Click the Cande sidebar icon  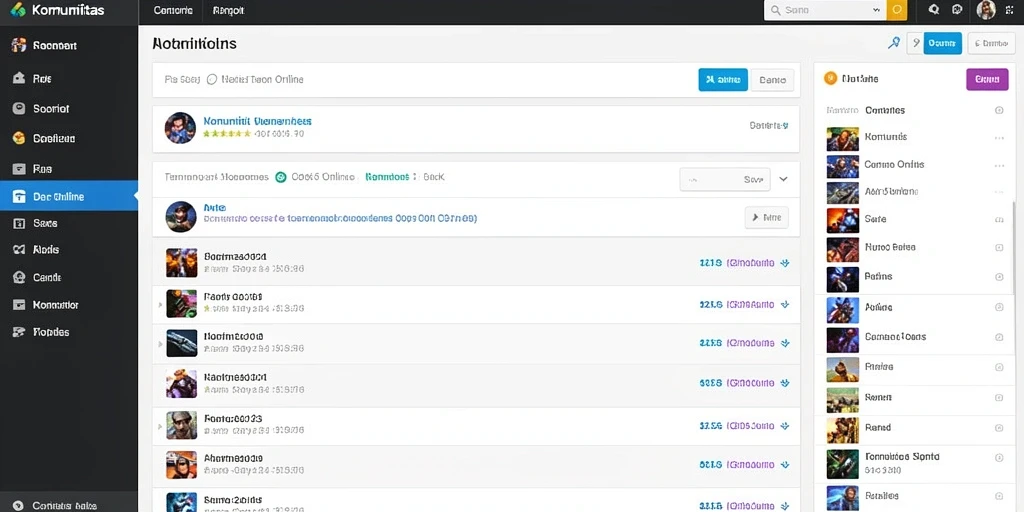19,278
